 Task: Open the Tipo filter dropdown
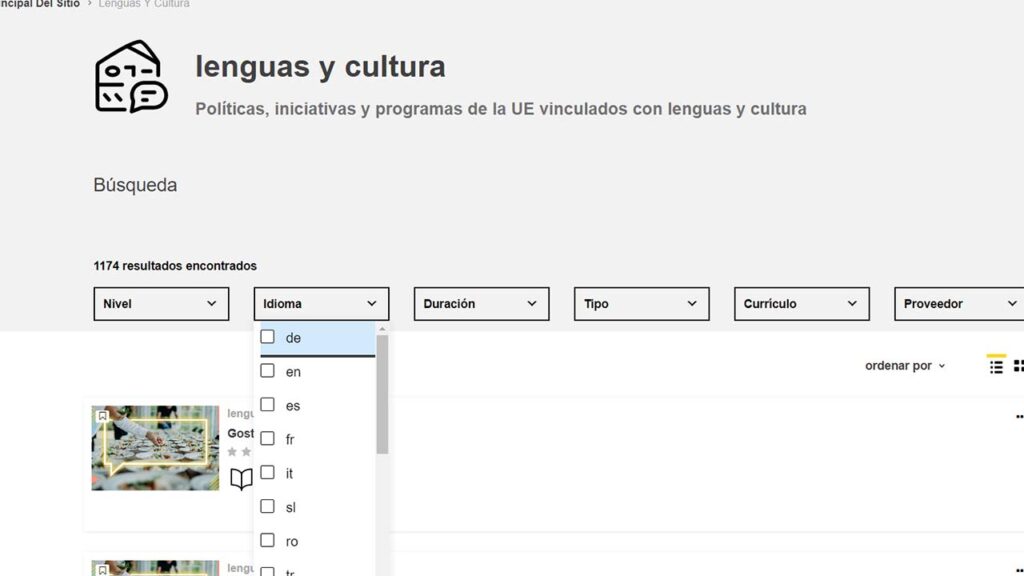click(641, 304)
